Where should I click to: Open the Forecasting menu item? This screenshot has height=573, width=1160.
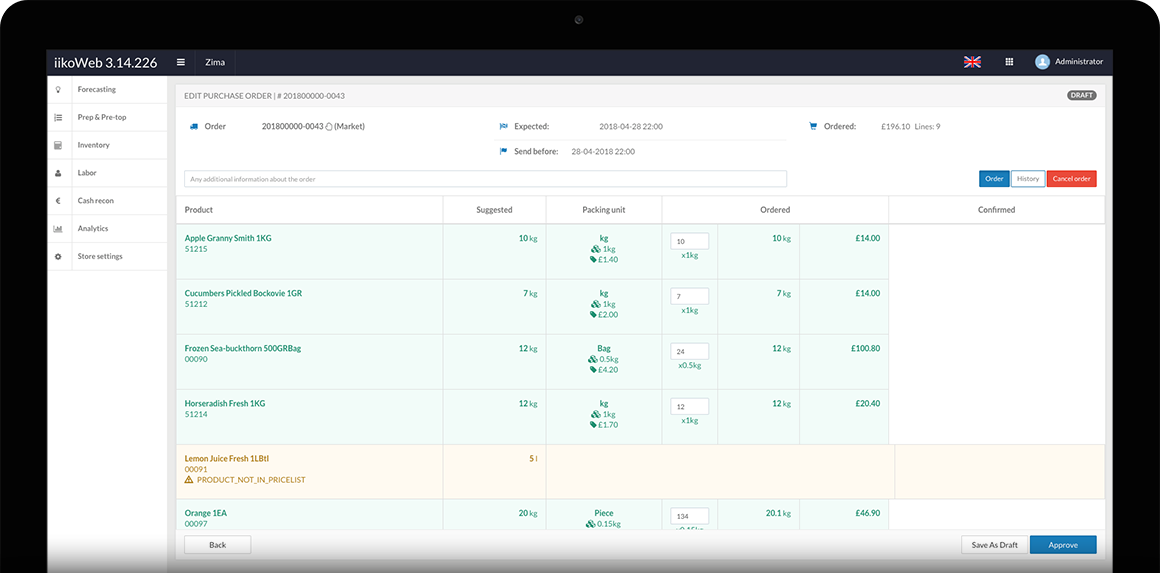coord(96,89)
